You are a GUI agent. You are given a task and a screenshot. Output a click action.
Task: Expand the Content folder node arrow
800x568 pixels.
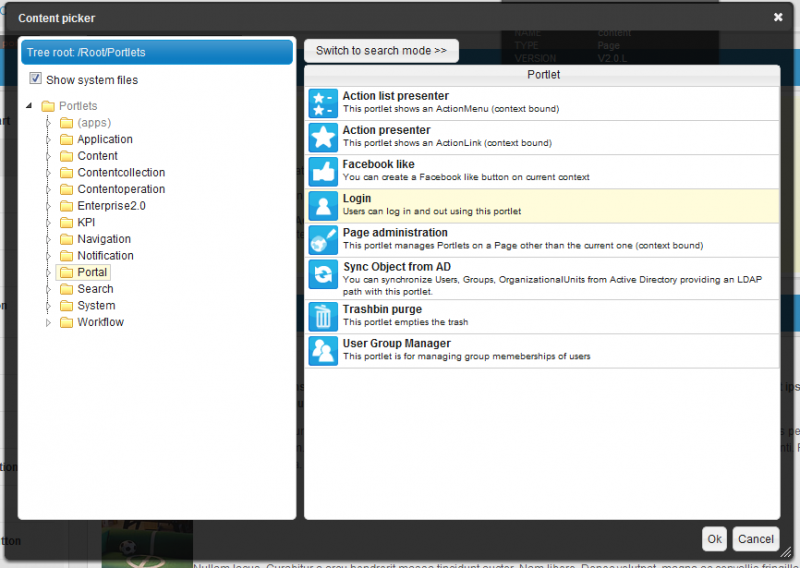tap(48, 156)
